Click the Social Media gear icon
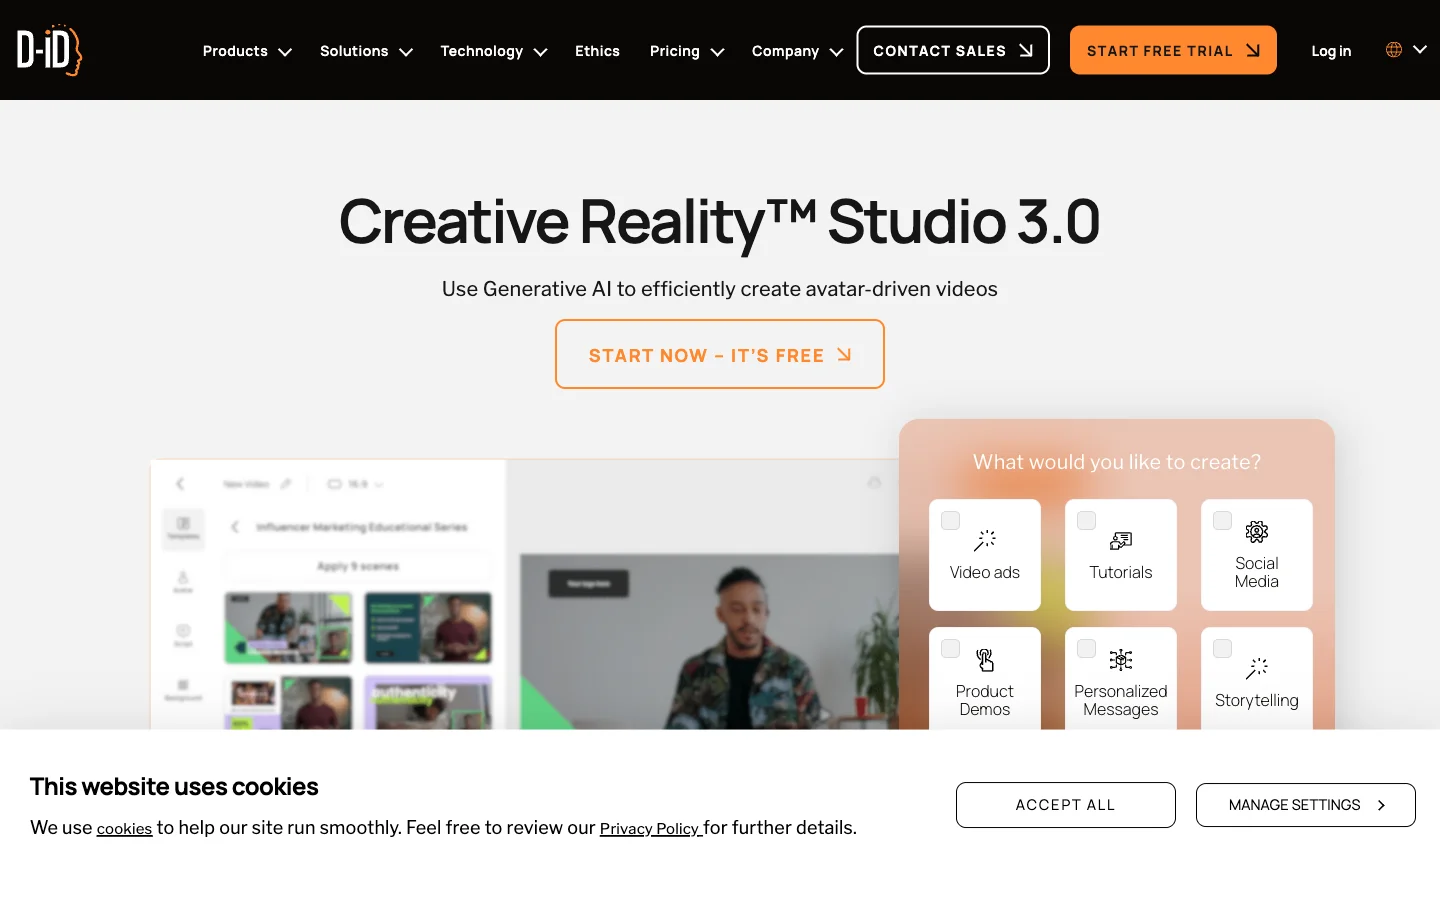 point(1257,532)
